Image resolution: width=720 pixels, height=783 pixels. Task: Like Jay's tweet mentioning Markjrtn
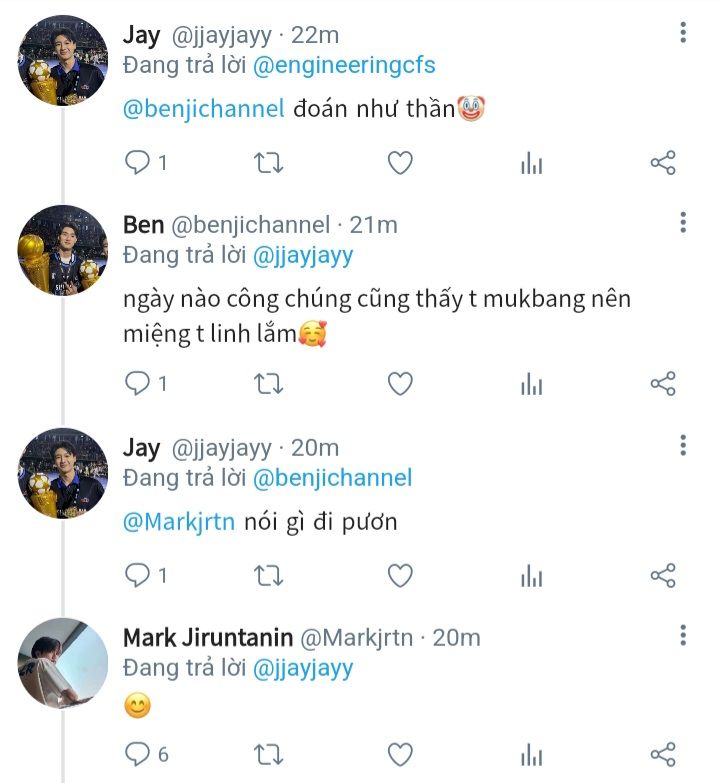400,575
